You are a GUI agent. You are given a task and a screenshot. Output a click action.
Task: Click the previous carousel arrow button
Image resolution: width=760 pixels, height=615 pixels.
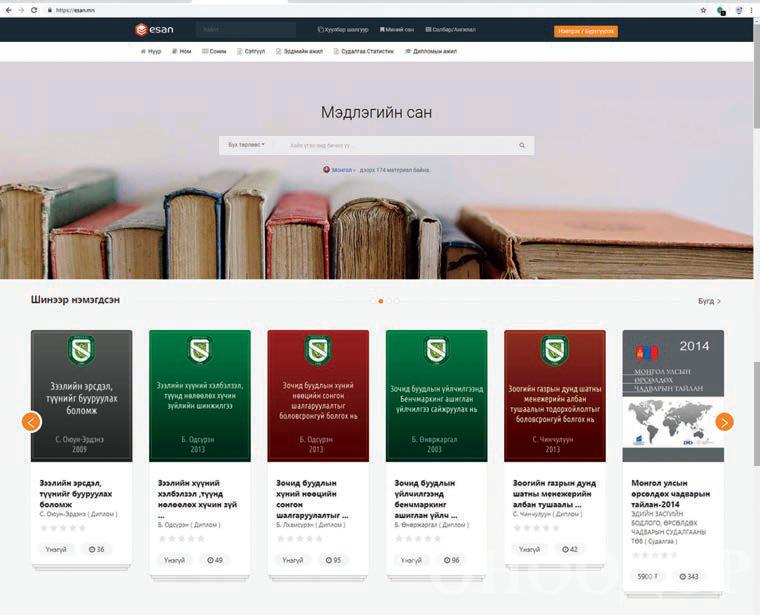(32, 422)
